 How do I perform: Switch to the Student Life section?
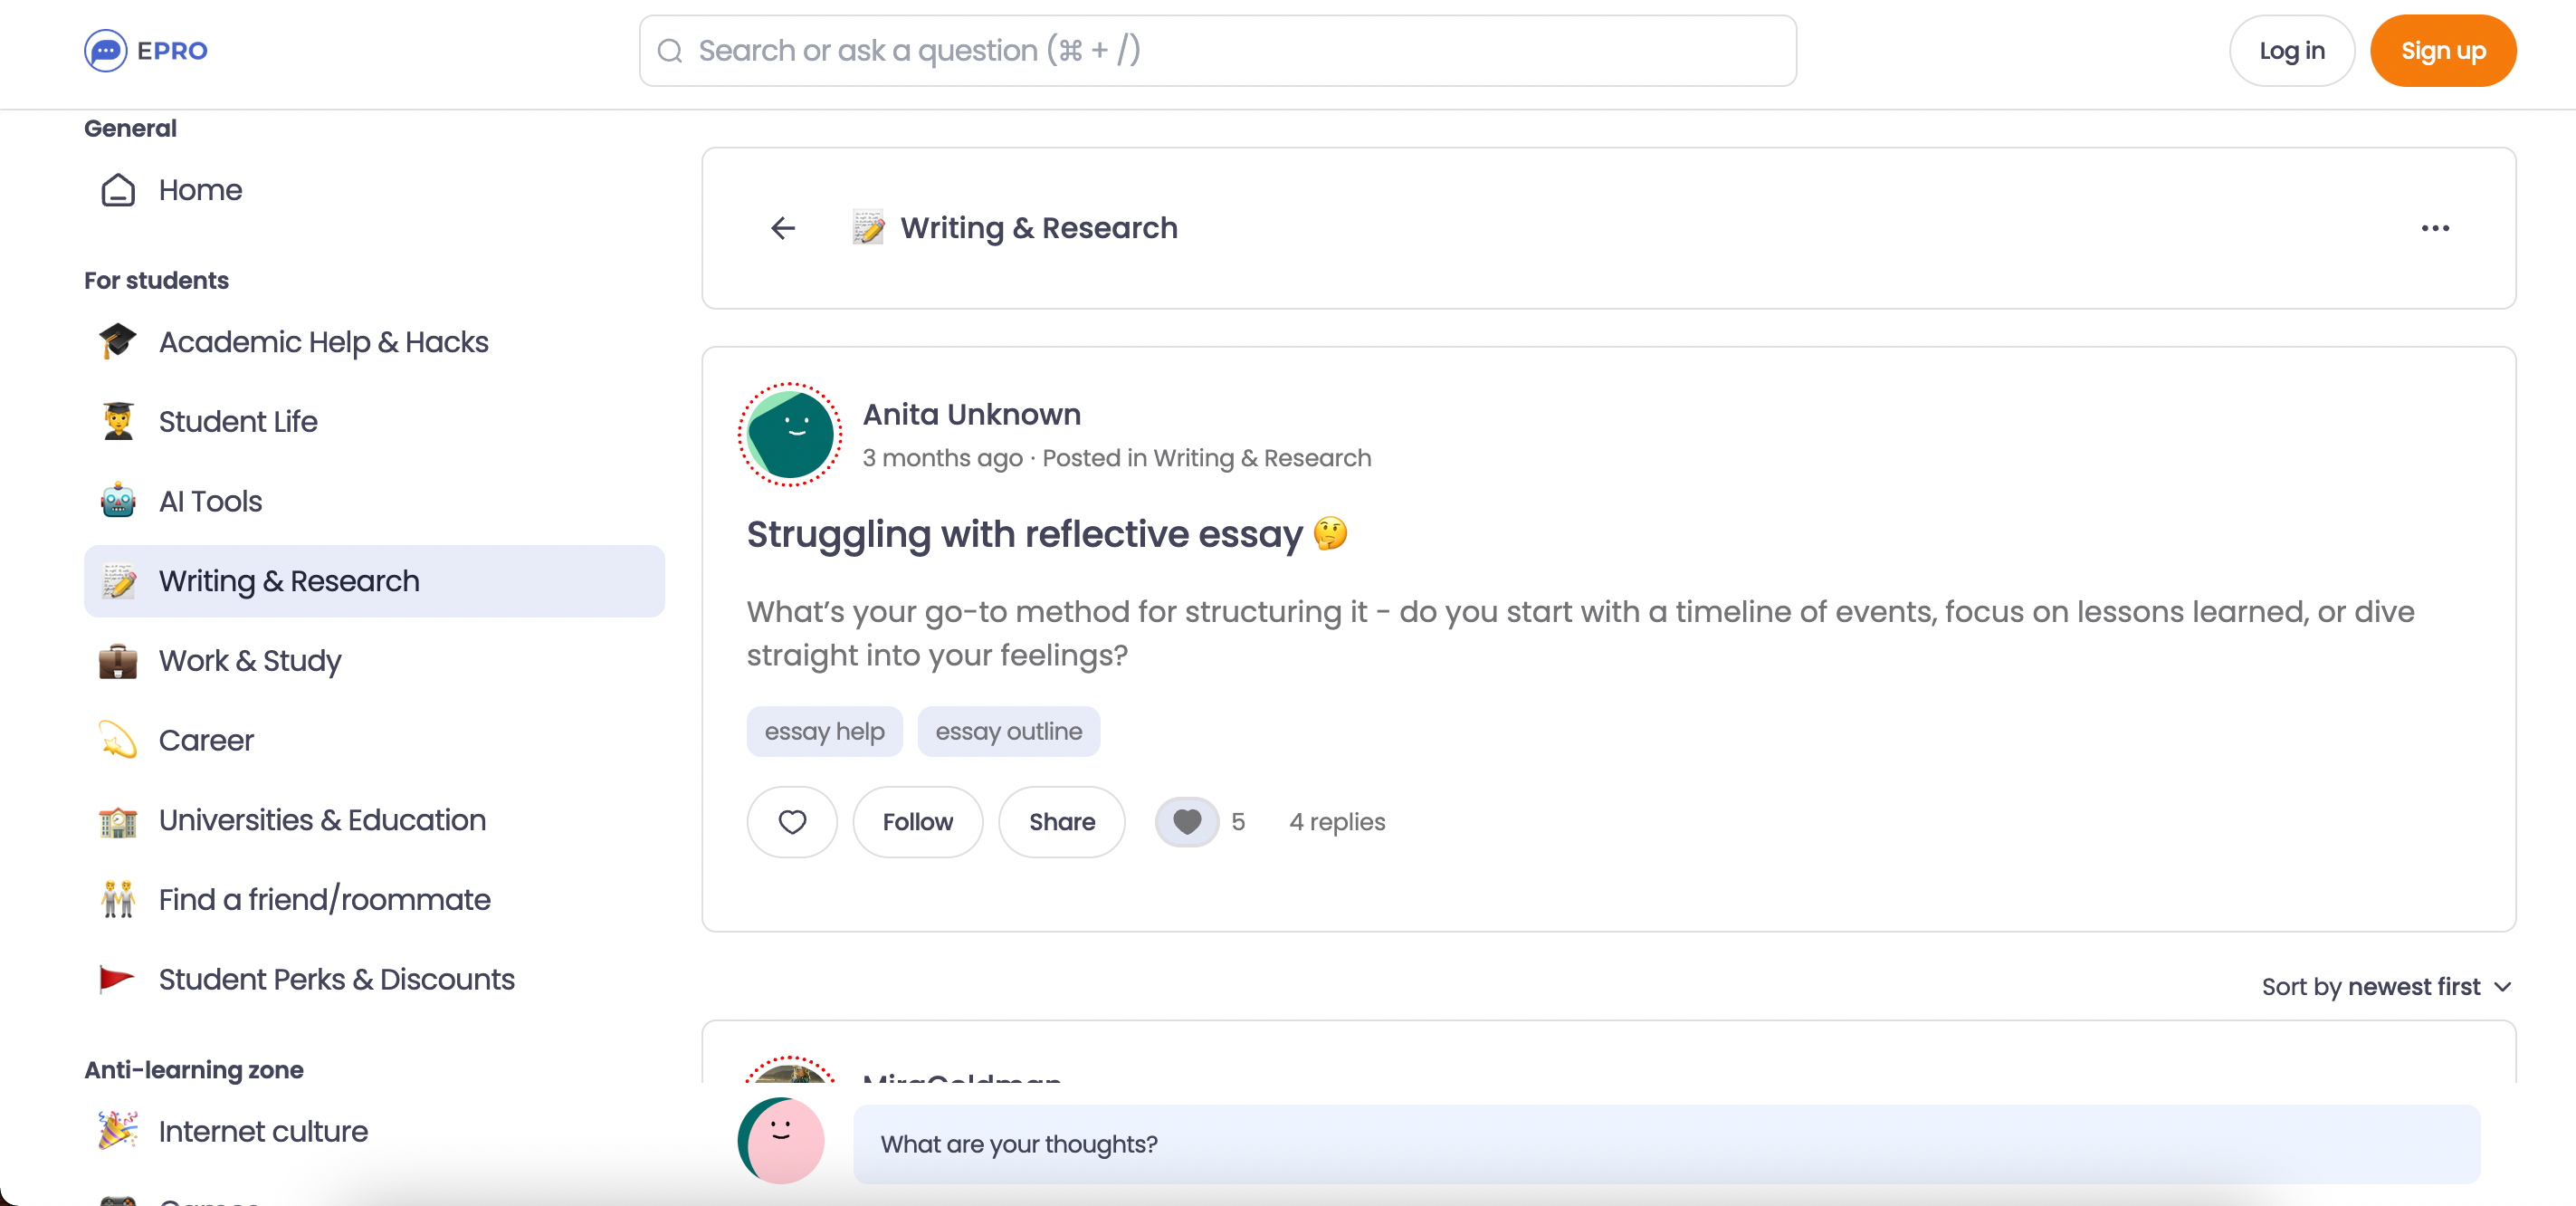pos(237,421)
